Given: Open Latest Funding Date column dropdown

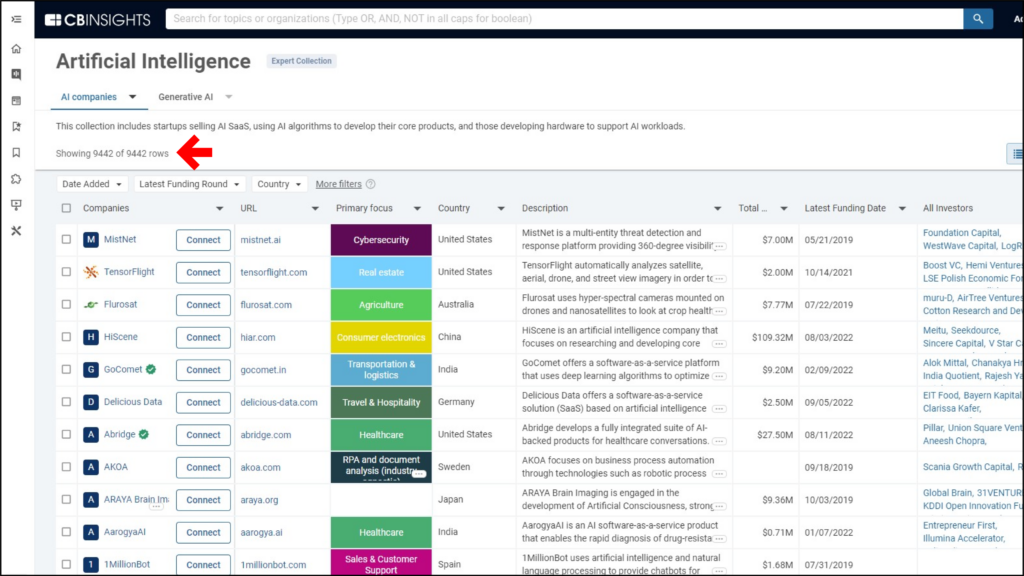Looking at the screenshot, I should tap(902, 208).
